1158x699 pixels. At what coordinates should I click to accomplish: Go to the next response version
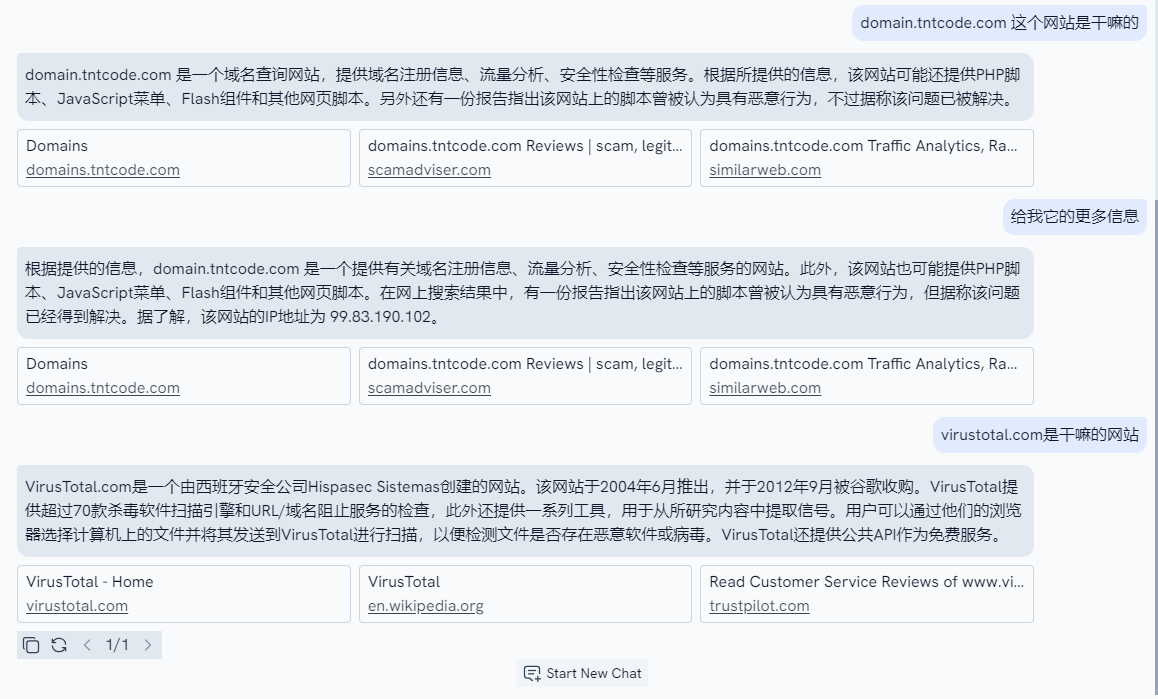148,645
